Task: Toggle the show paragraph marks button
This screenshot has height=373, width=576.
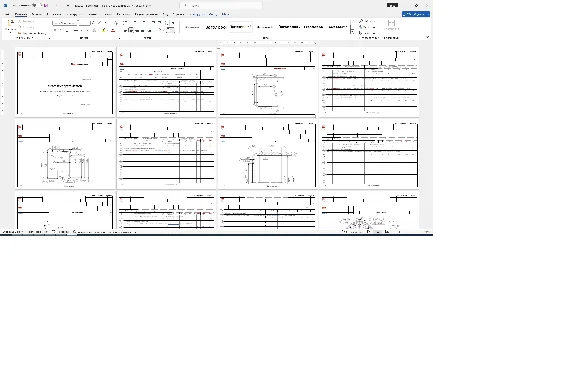Action: (x=173, y=23)
